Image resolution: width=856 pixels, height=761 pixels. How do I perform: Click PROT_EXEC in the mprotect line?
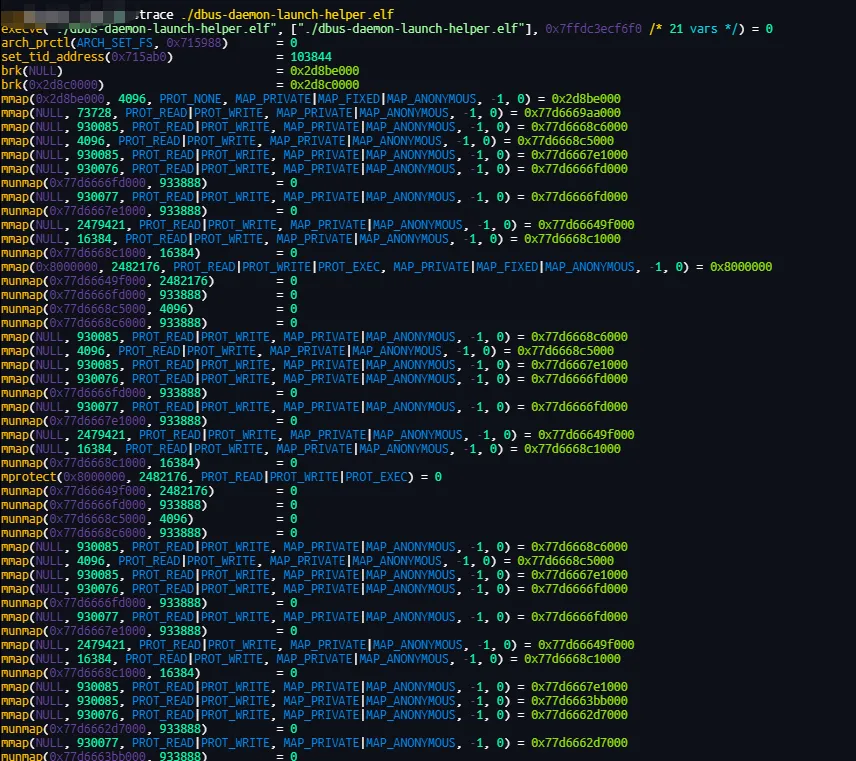coord(376,477)
